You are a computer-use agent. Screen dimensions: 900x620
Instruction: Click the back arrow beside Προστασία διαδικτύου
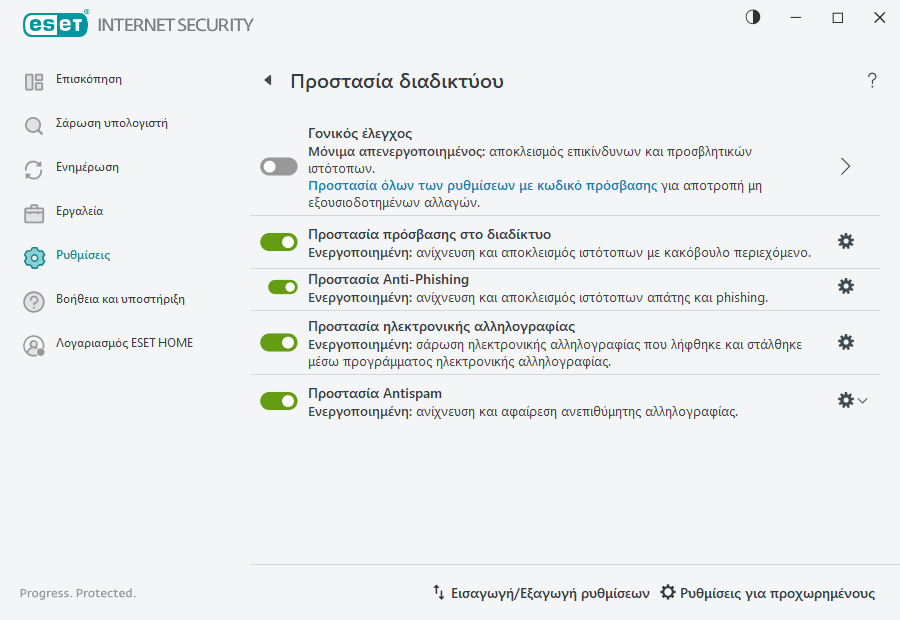pyautogui.click(x=267, y=80)
